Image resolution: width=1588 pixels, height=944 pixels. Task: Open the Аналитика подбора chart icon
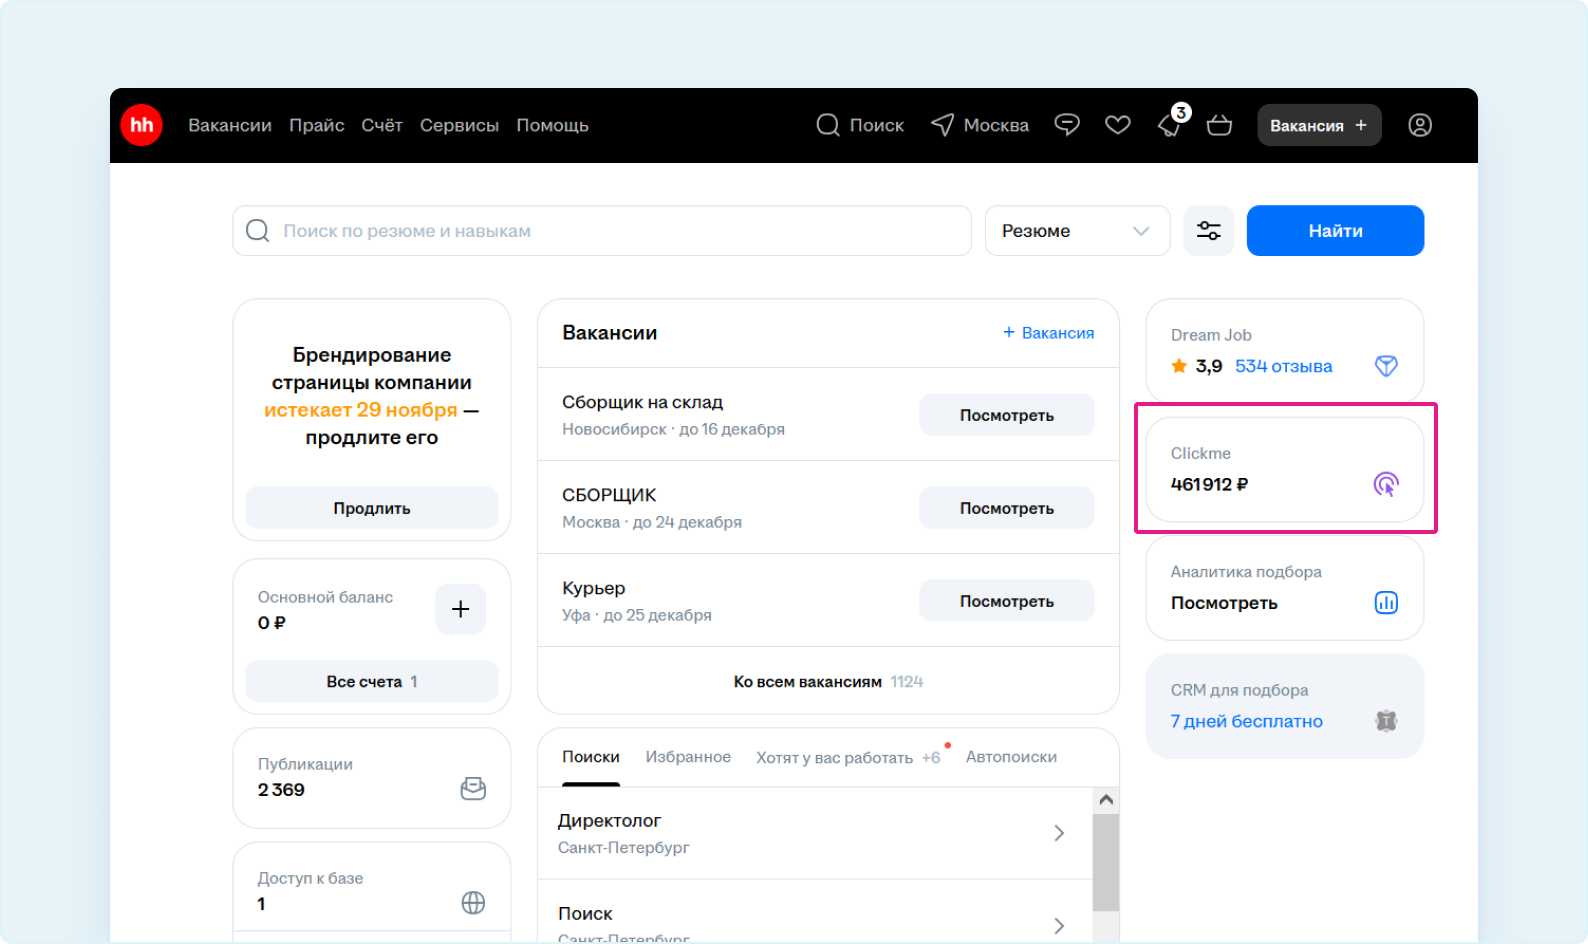click(x=1385, y=603)
